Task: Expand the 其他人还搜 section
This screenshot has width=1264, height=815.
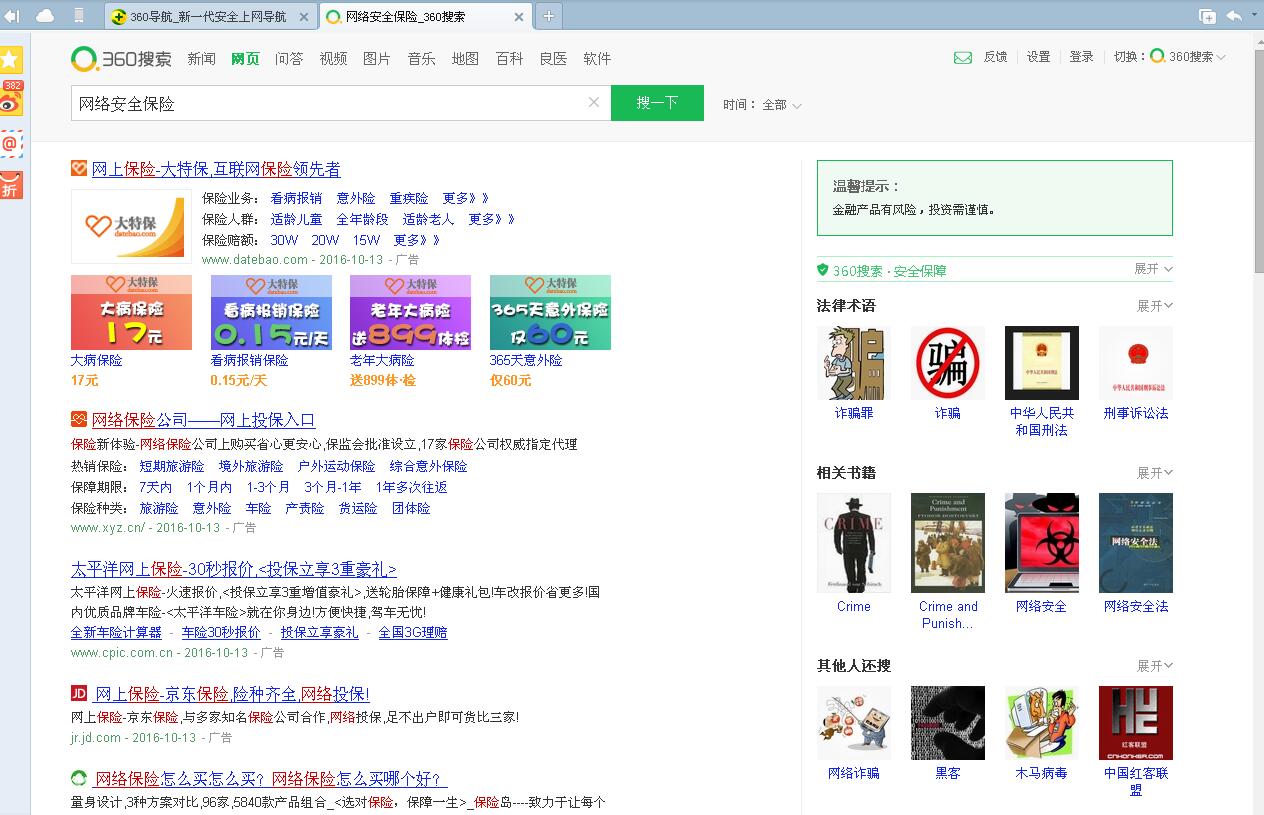Action: click(x=1155, y=665)
